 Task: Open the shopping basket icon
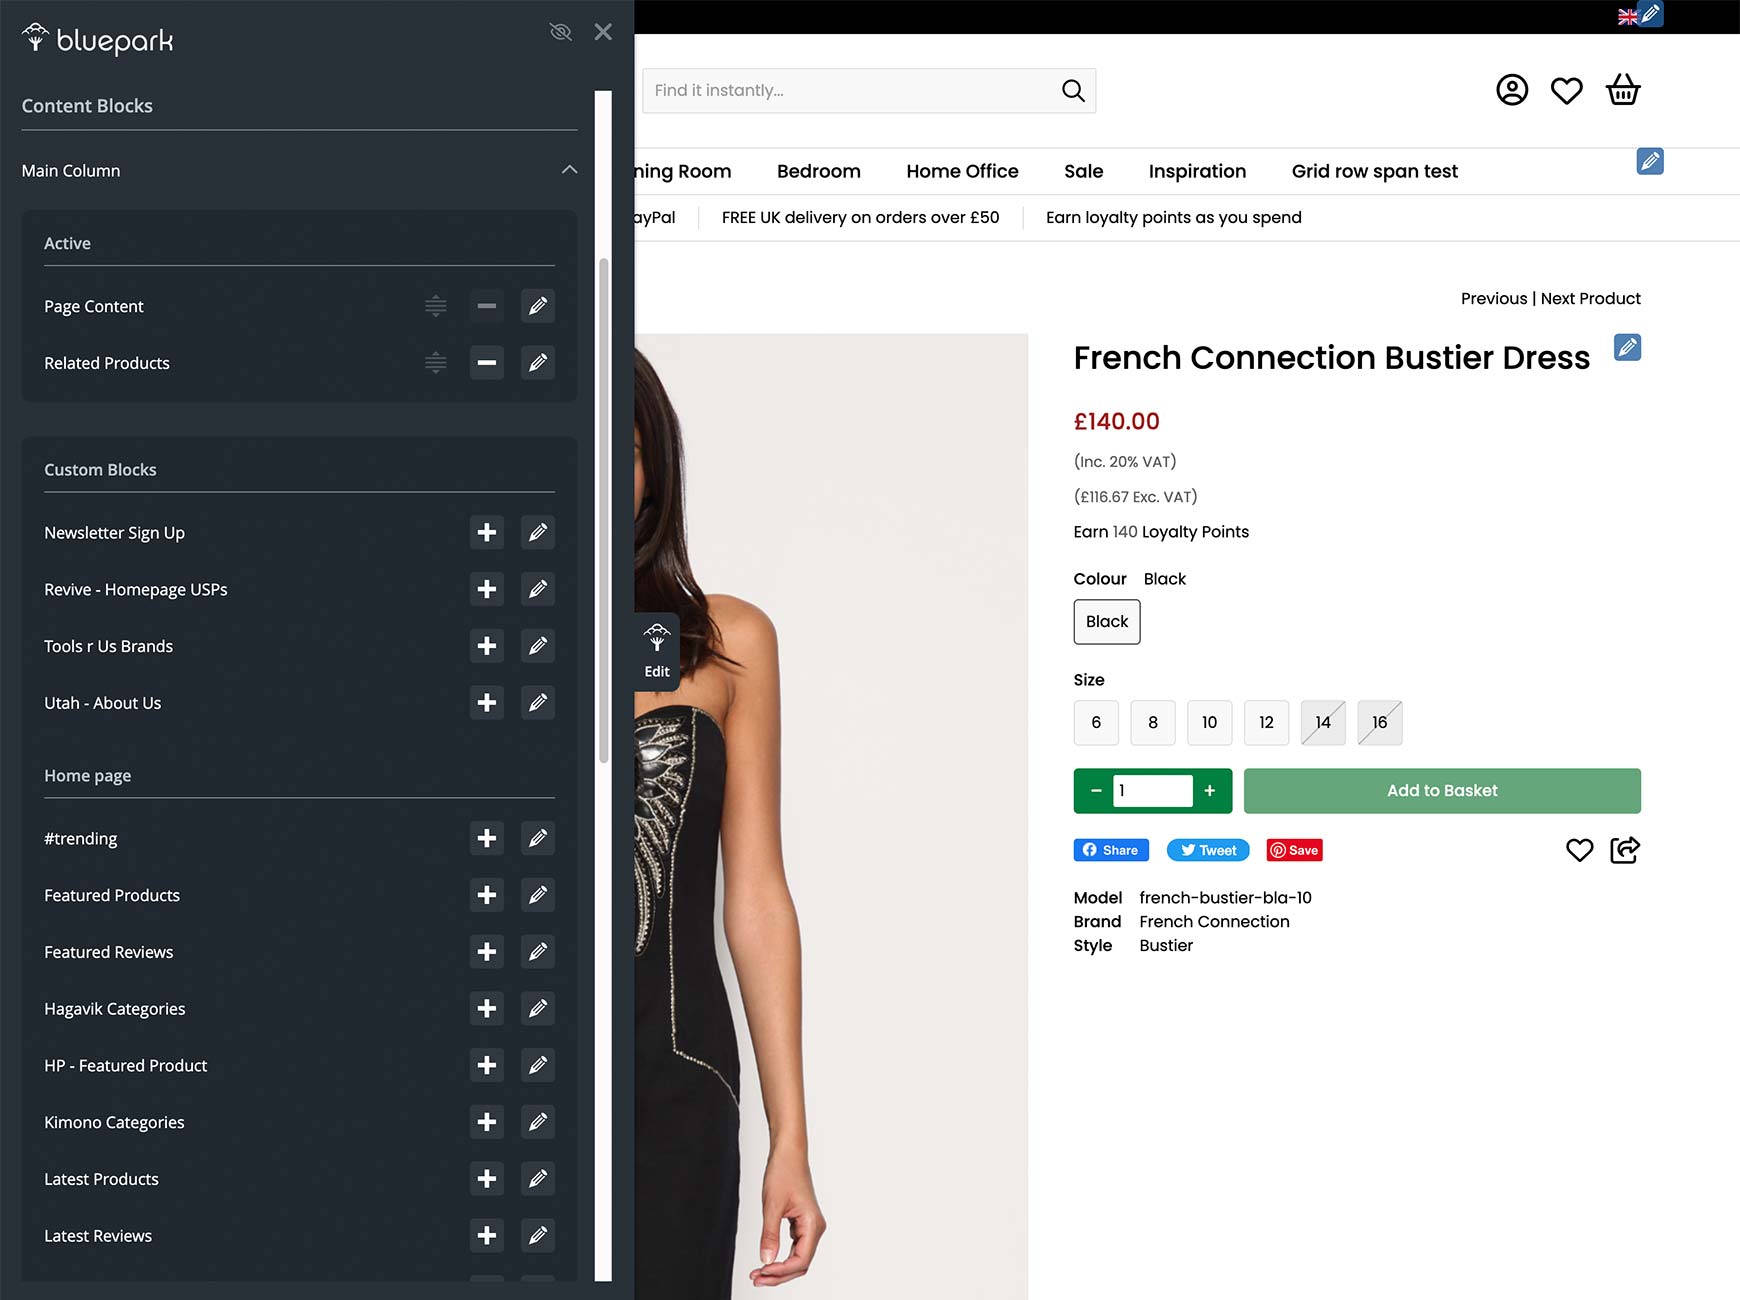tap(1623, 90)
